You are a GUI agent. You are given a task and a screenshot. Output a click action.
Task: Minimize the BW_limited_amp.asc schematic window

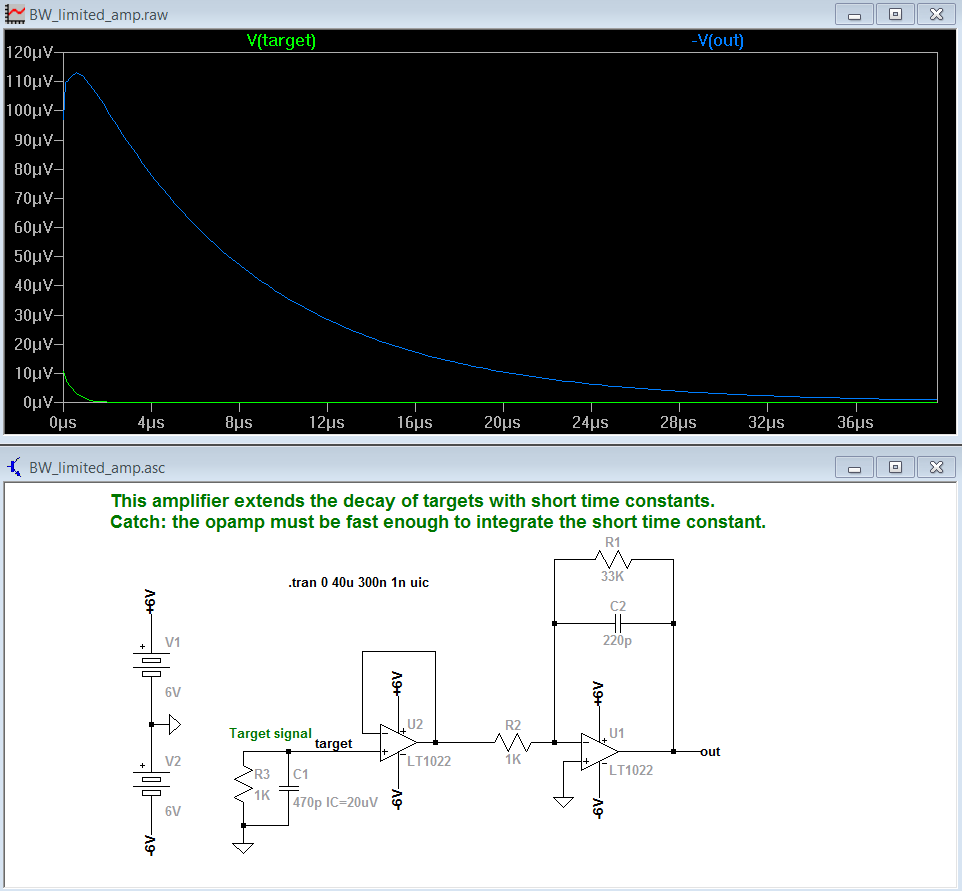pos(856,467)
